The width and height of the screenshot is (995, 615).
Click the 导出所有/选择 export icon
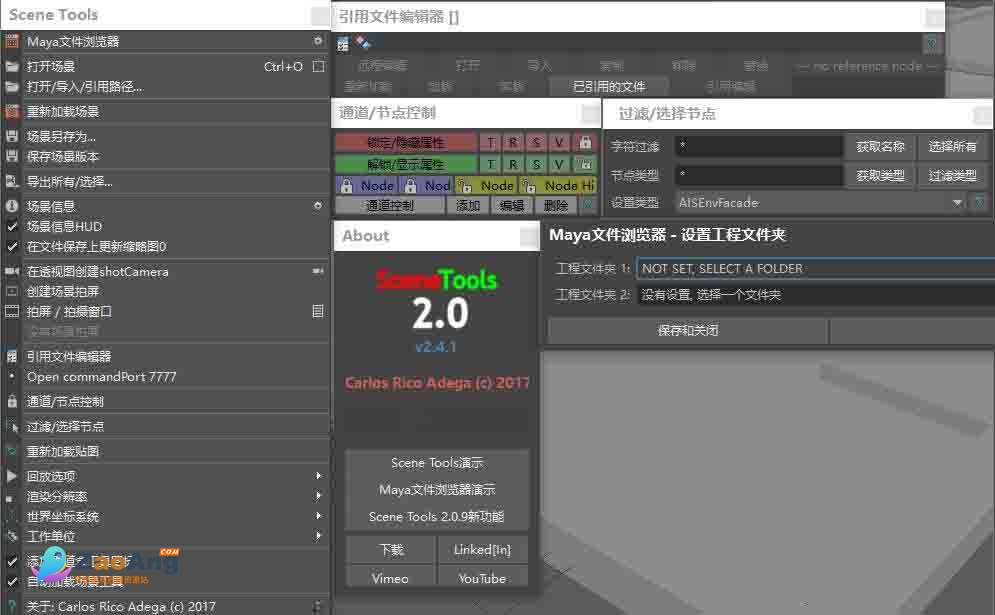point(12,182)
